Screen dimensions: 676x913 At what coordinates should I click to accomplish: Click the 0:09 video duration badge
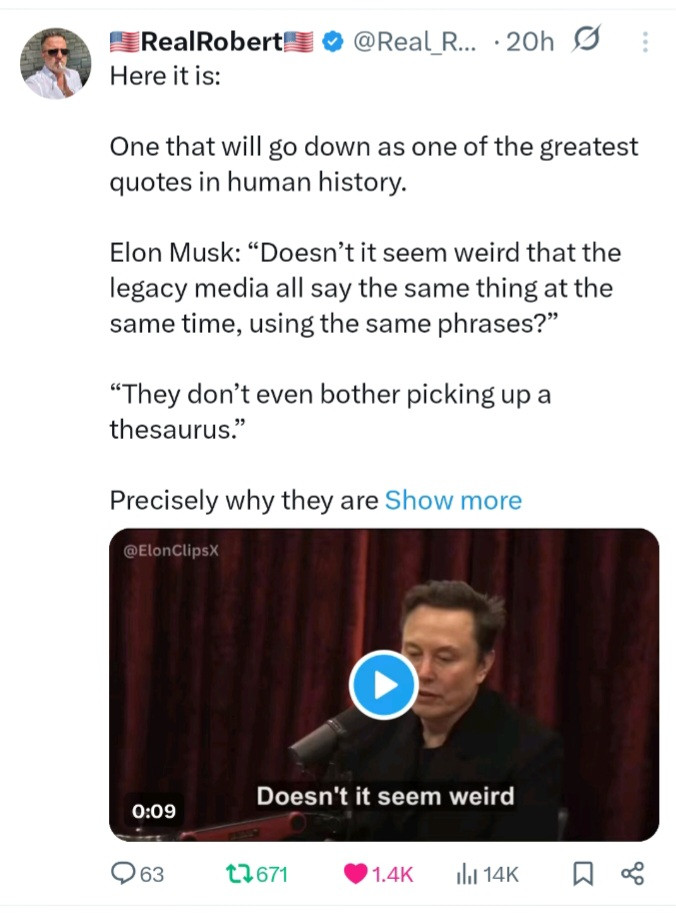154,810
